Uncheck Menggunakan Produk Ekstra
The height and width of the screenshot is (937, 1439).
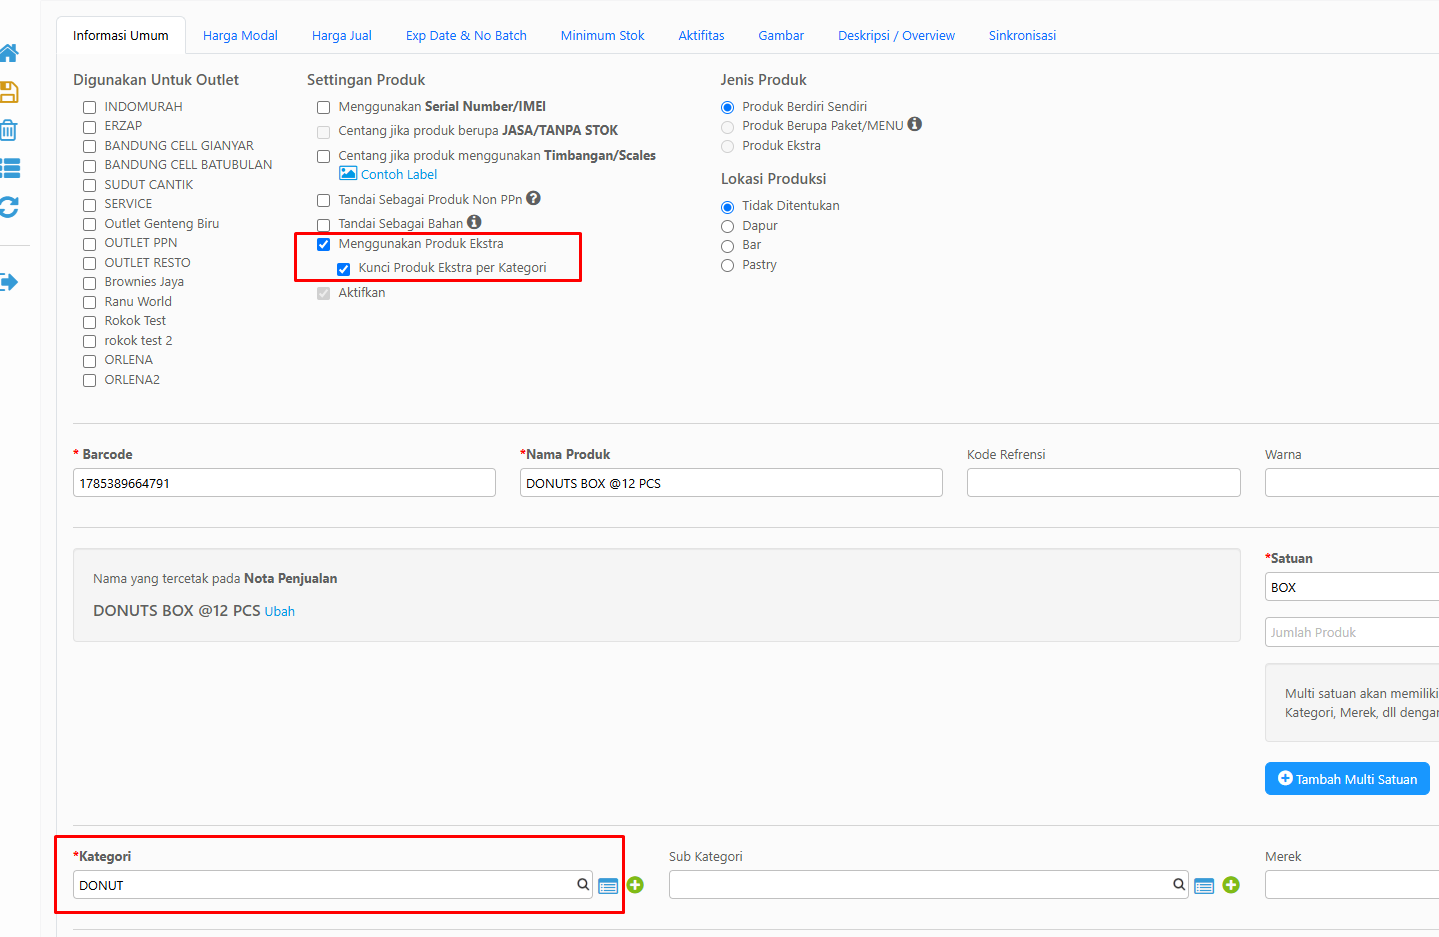323,244
